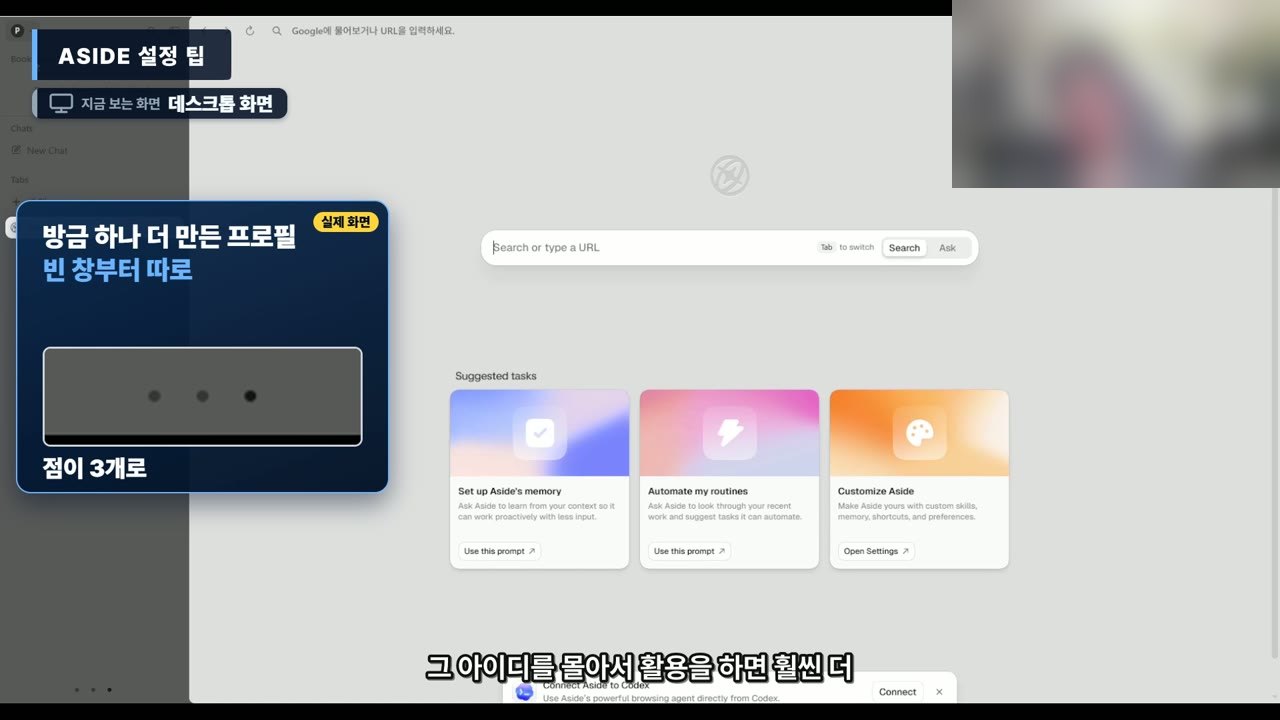Click the reload page icon
Viewport: 1280px width, 720px height.
(250, 31)
